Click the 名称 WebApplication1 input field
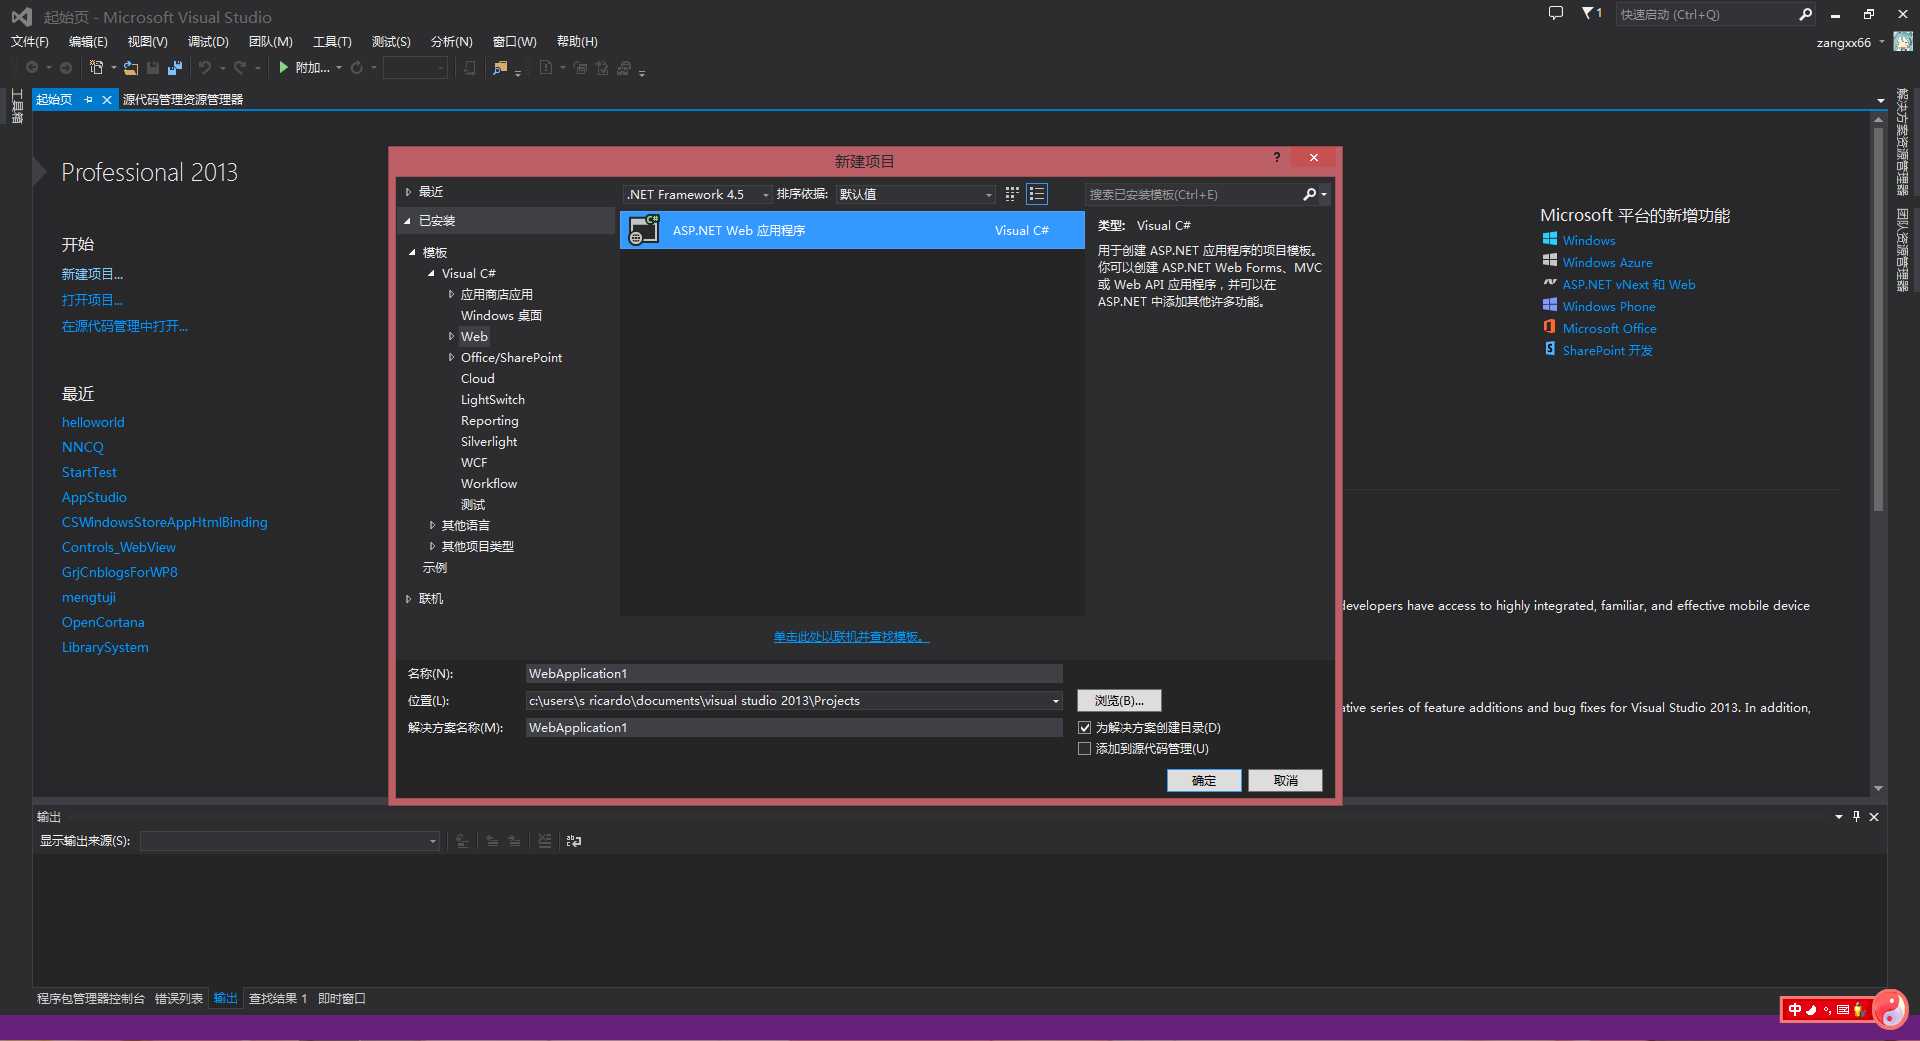Screen dimensions: 1920x1041 click(x=794, y=674)
